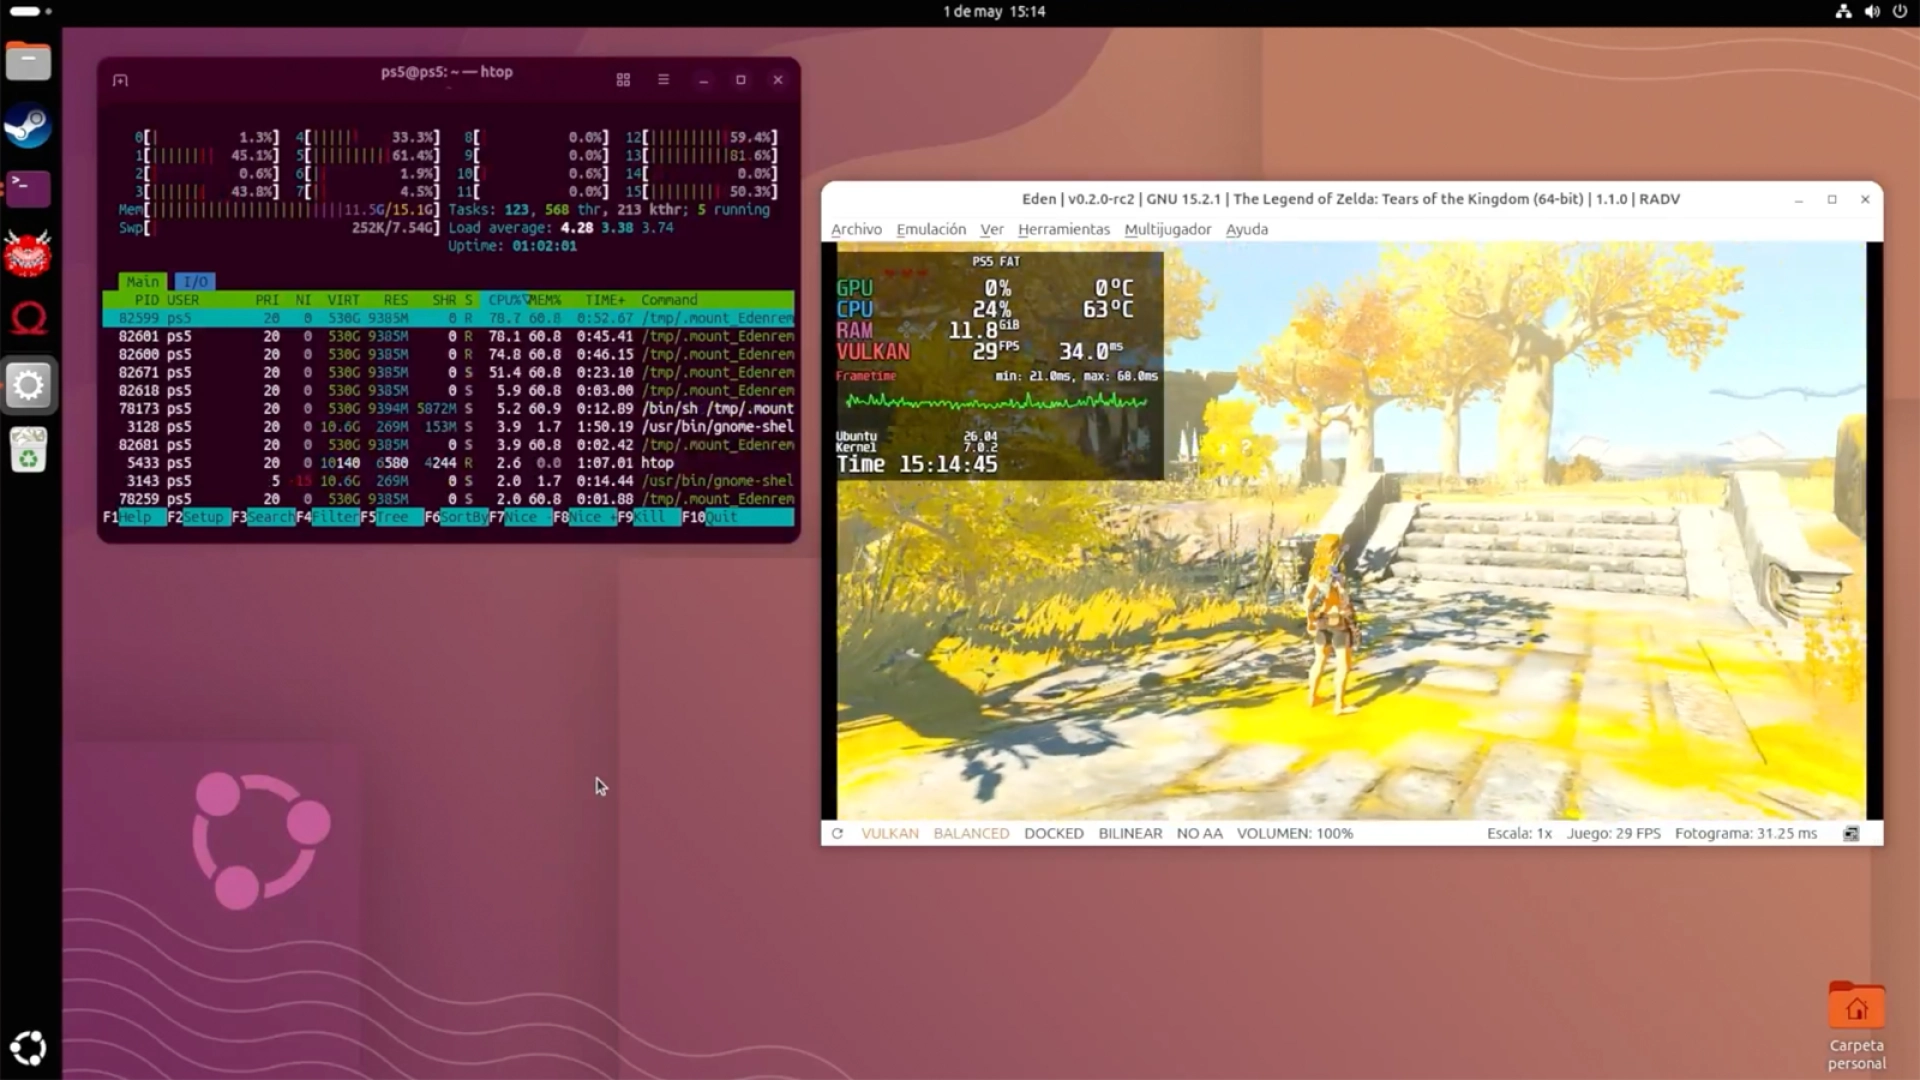Open the Settings gear in the dock
1920x1080 pixels.
point(28,385)
